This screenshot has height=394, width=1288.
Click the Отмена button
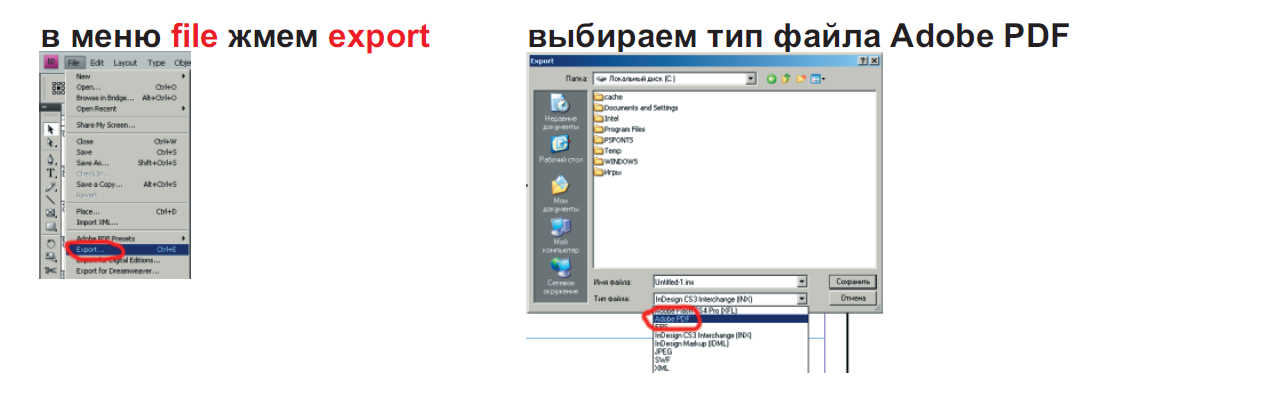click(853, 298)
